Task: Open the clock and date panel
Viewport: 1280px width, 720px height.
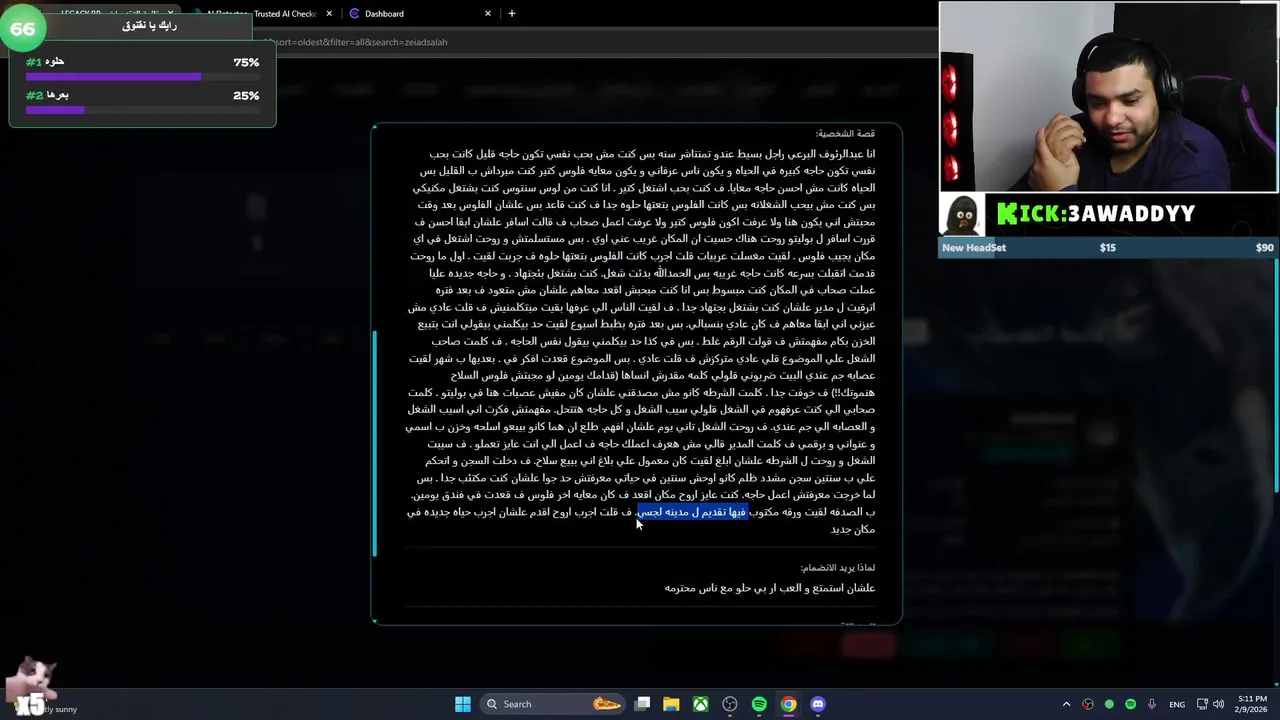Action: tap(1251, 704)
